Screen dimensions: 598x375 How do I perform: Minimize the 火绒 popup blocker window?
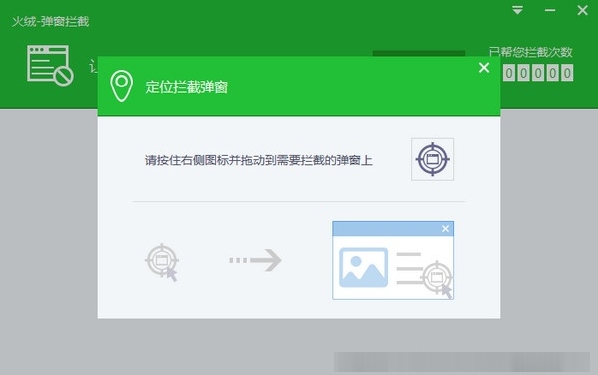pyautogui.click(x=550, y=10)
